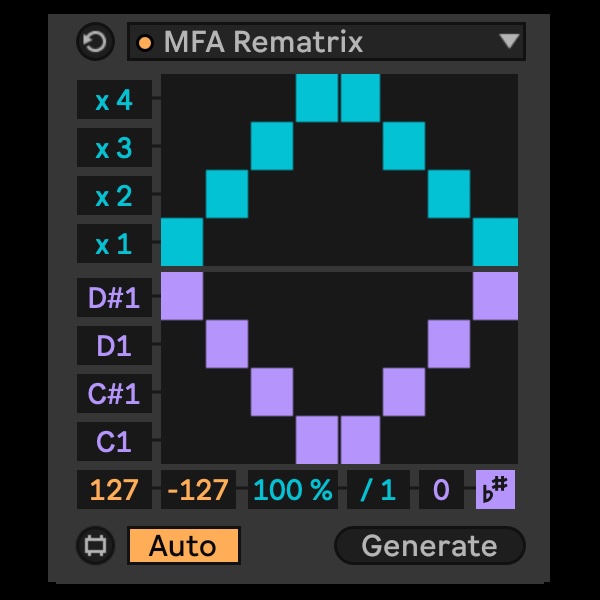Adjust the 100 % amount field

(x=292, y=490)
